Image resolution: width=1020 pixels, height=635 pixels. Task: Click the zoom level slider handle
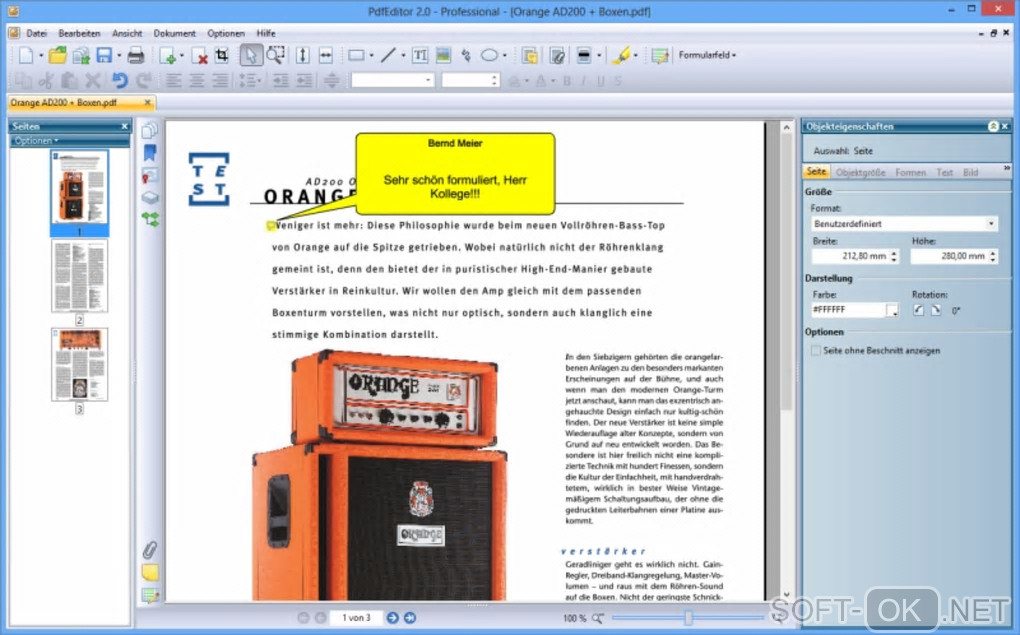click(688, 618)
